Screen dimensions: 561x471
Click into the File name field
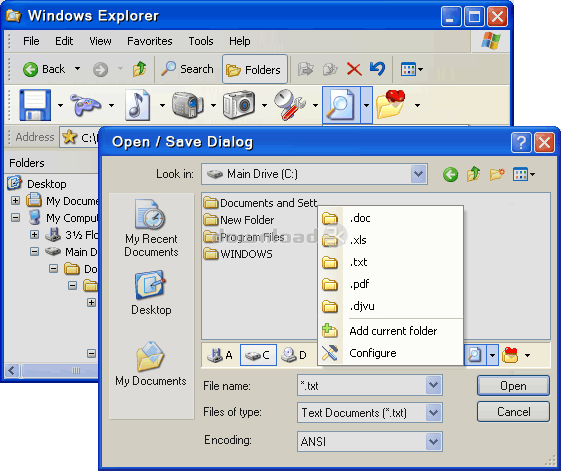(x=362, y=385)
